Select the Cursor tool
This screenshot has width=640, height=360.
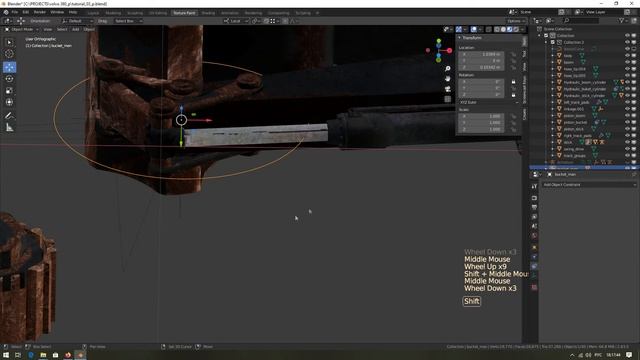point(9,54)
